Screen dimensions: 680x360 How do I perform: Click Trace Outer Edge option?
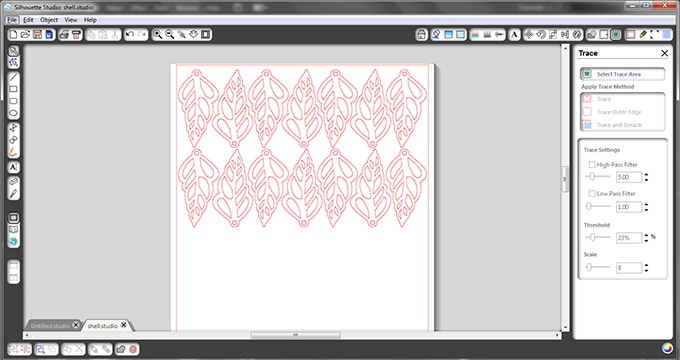[x=611, y=112]
